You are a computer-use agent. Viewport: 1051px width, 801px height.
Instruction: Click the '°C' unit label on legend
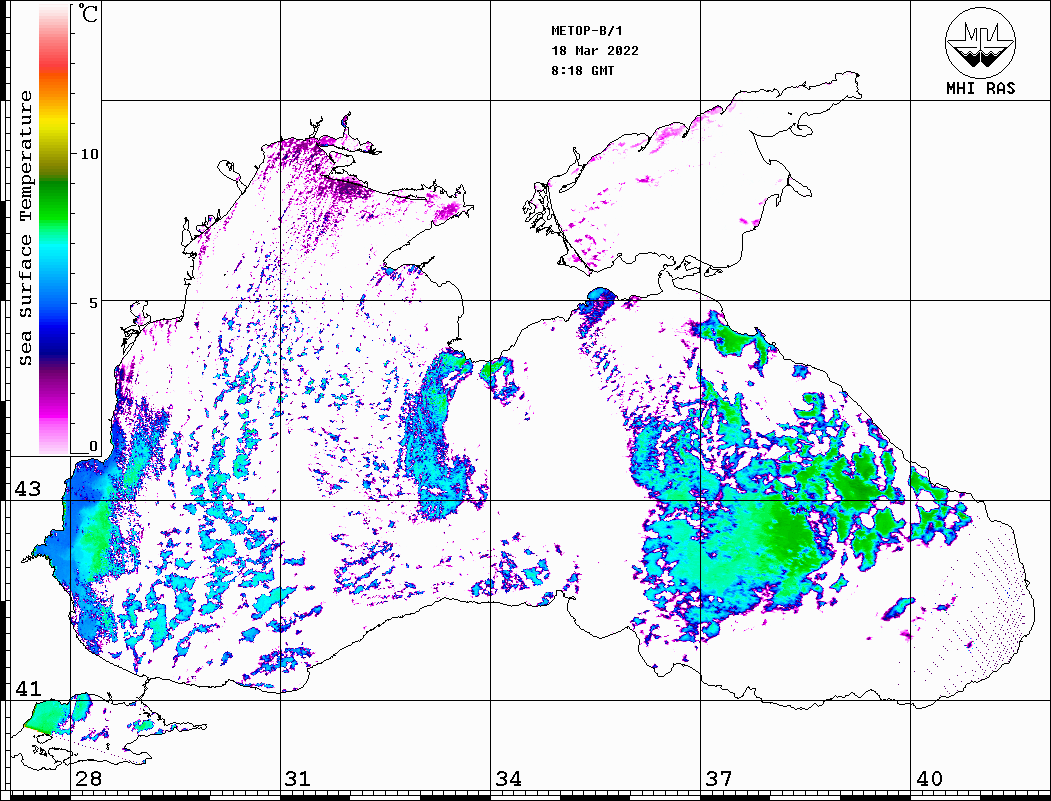88,13
